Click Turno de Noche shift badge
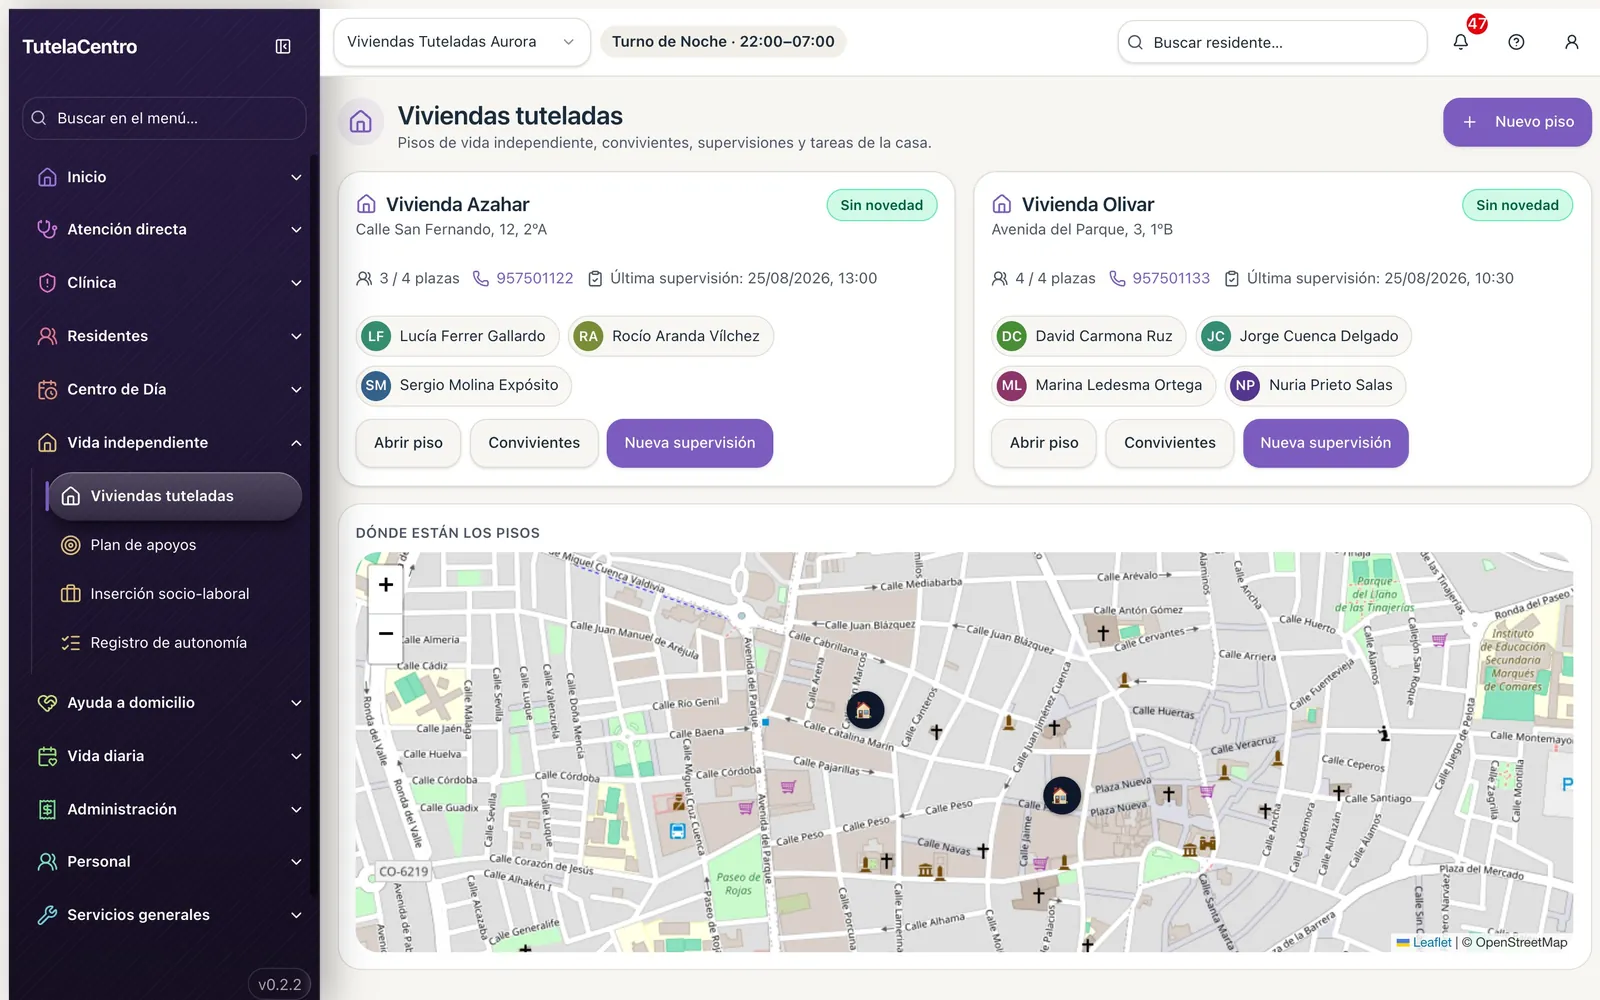 click(x=723, y=42)
